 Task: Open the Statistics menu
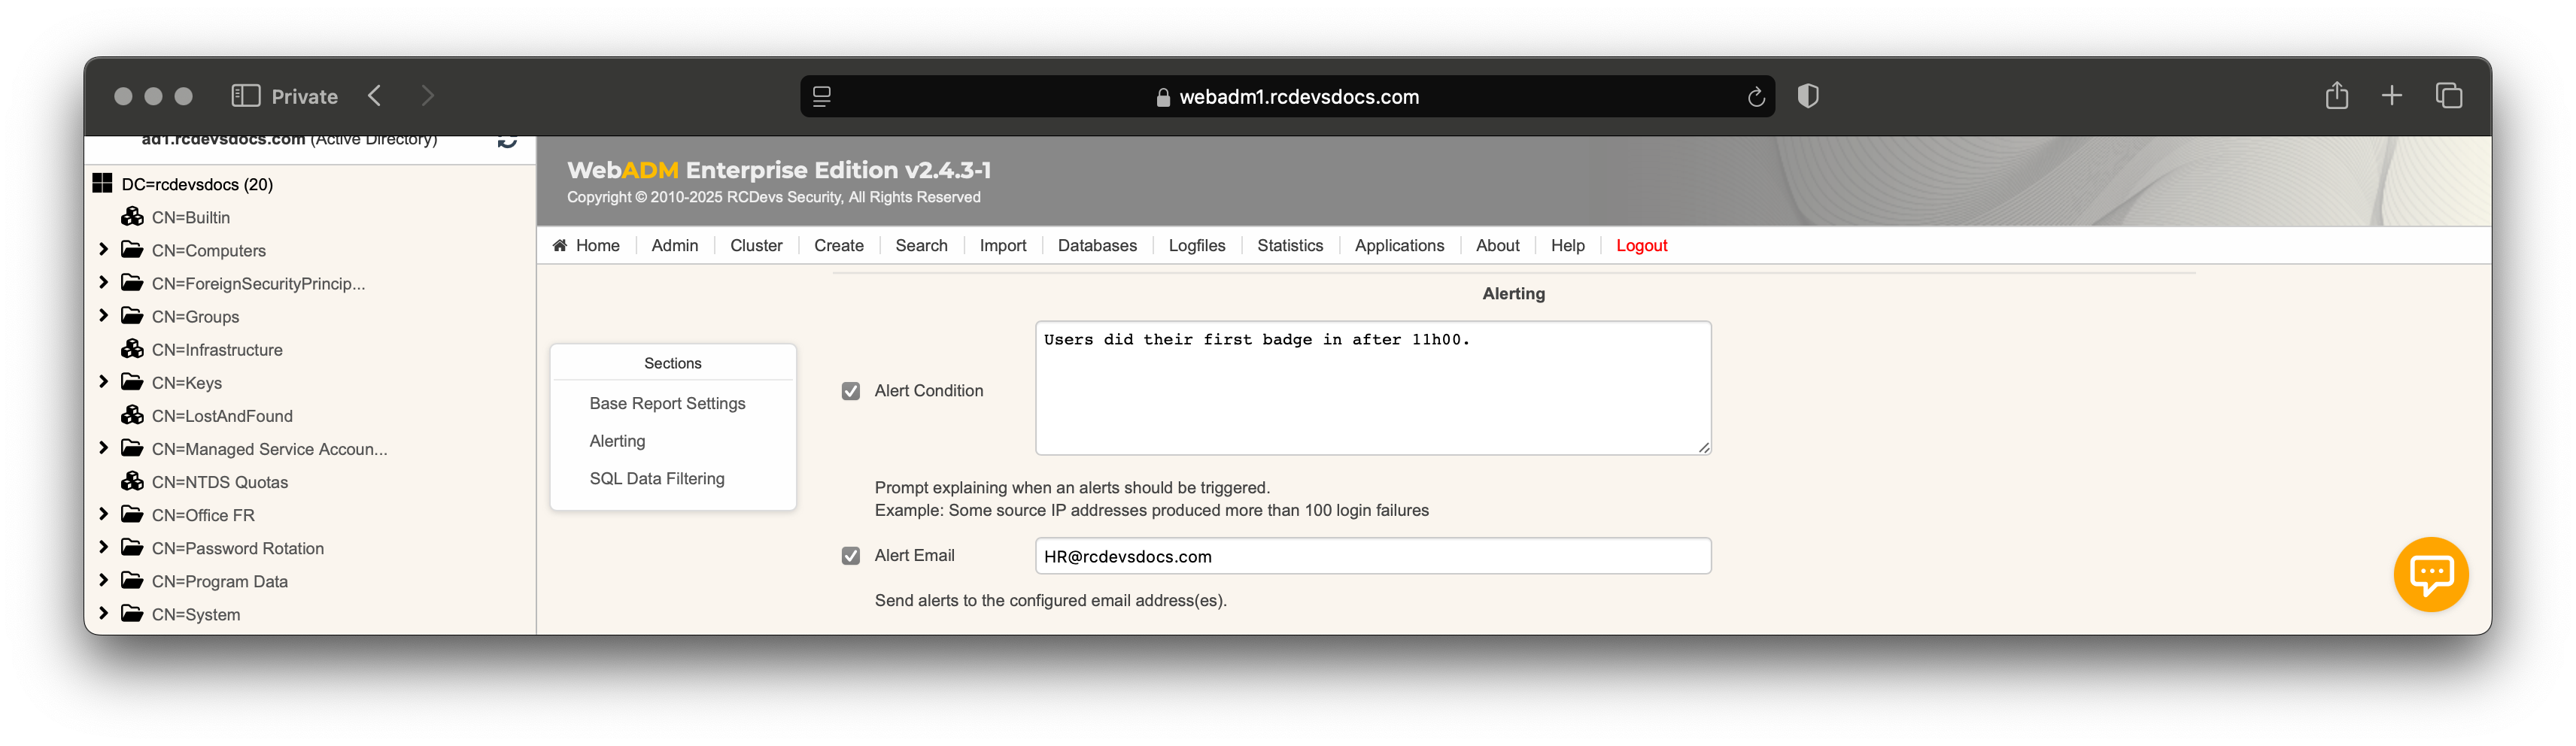tap(1290, 245)
